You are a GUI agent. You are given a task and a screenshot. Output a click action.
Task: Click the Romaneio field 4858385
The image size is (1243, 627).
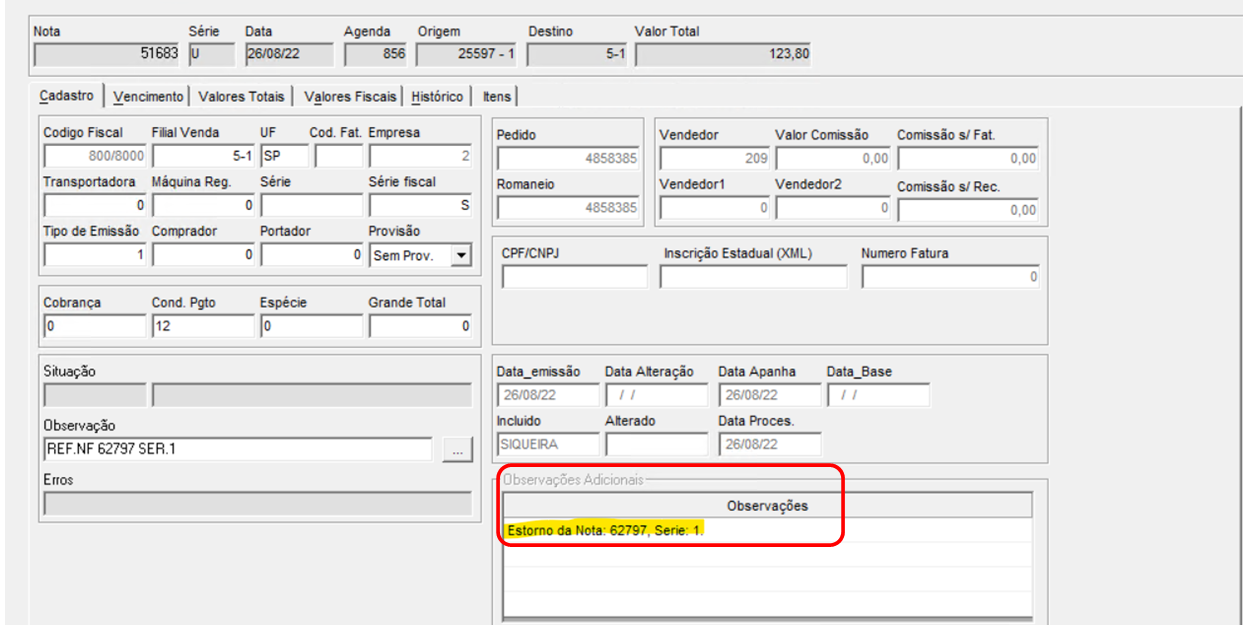coord(568,208)
